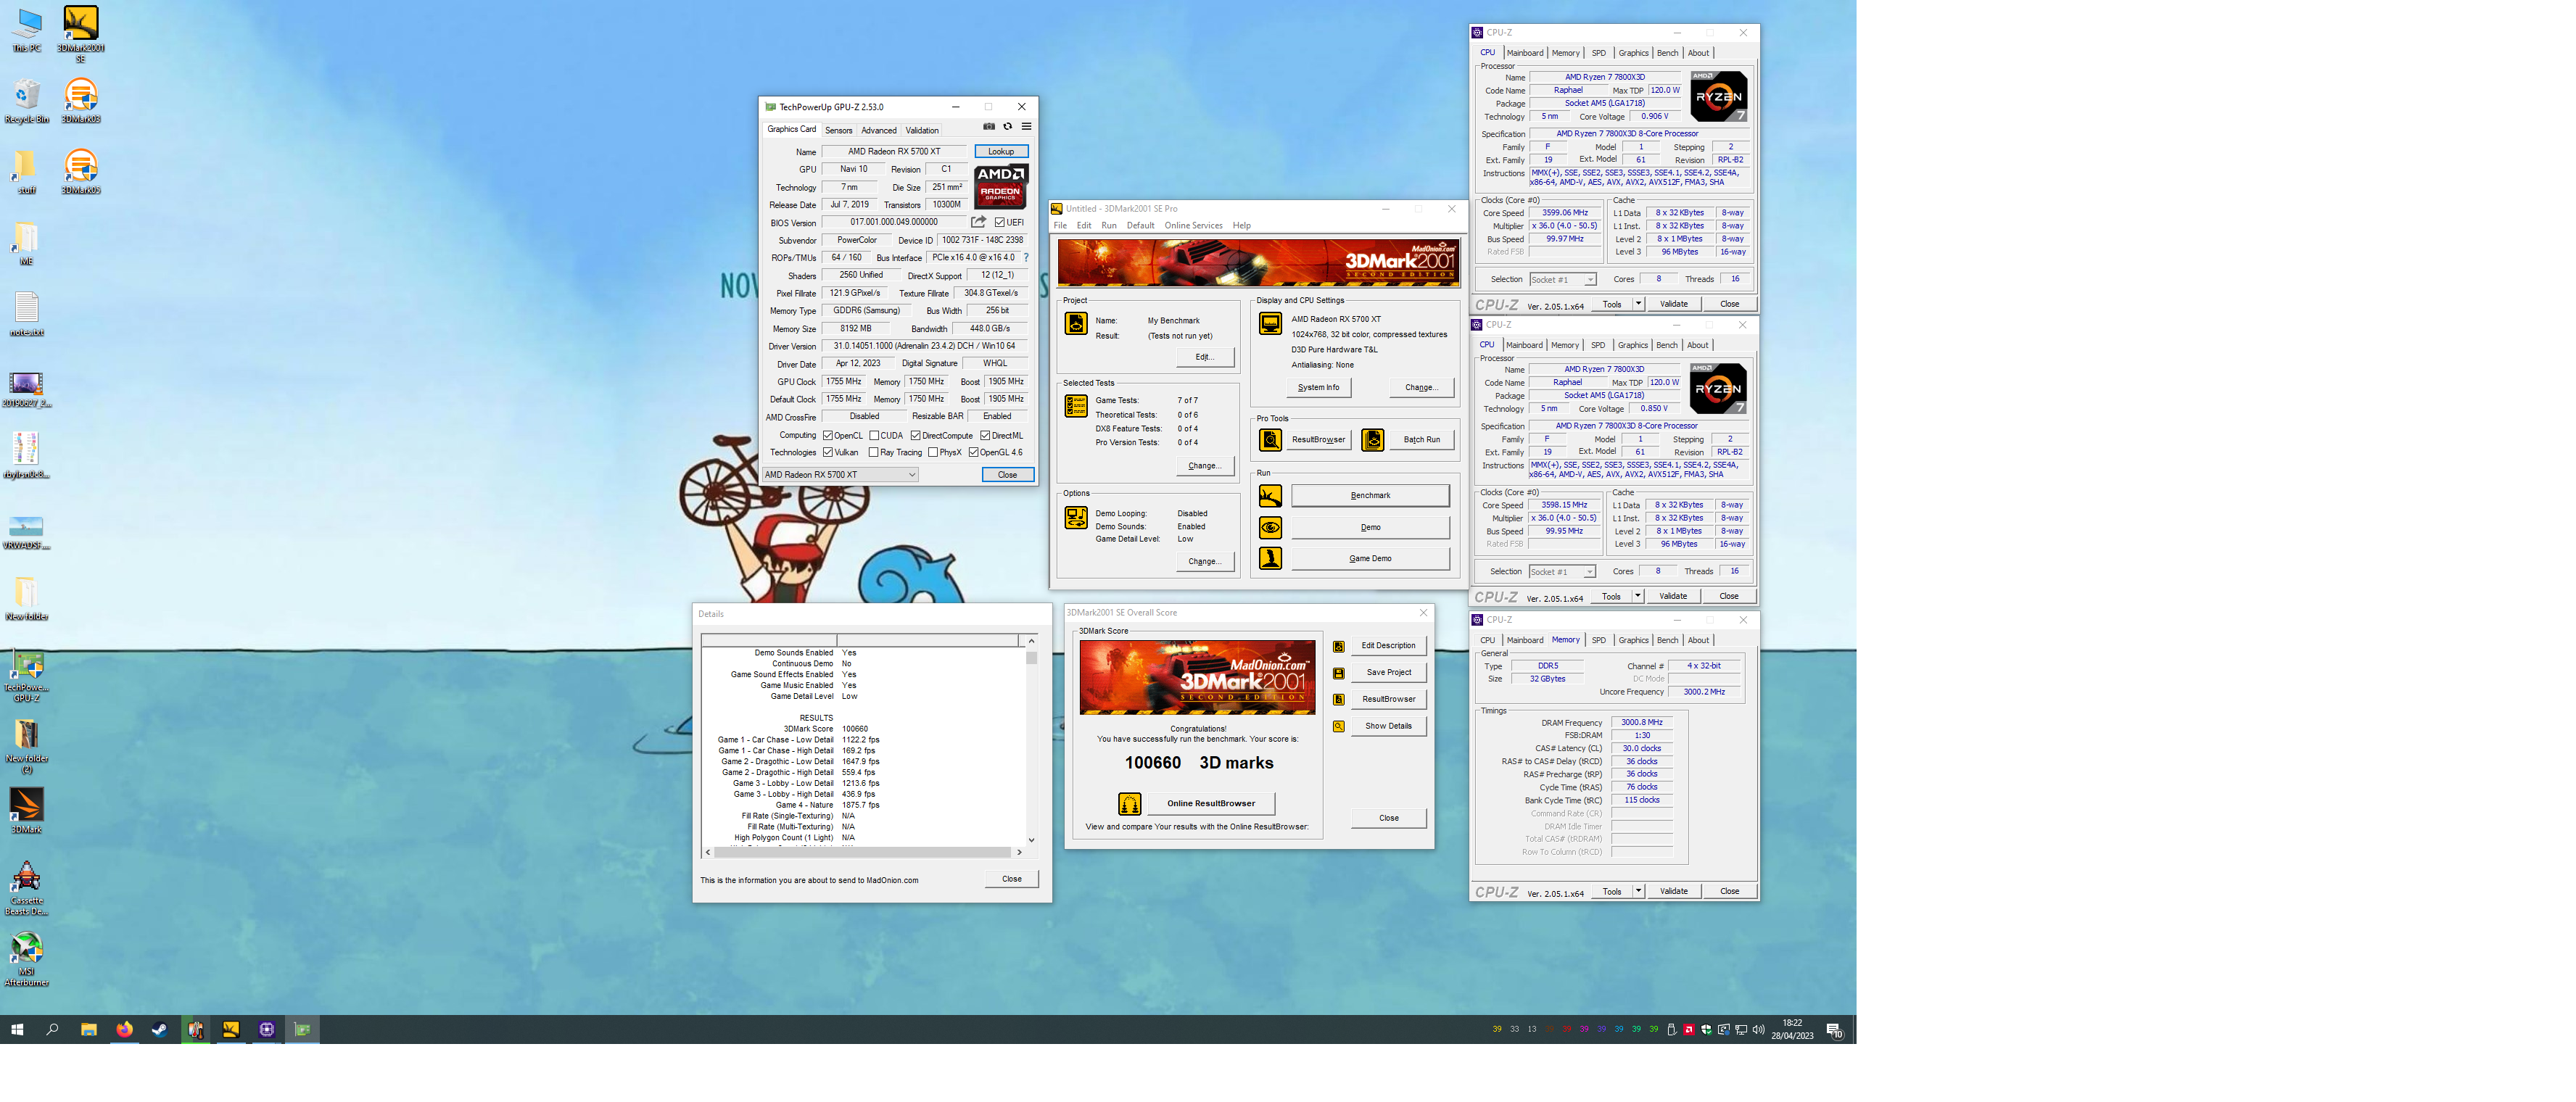The width and height of the screenshot is (2576, 1102).
Task: Click GPU-Z refresh icon
Action: (1007, 127)
